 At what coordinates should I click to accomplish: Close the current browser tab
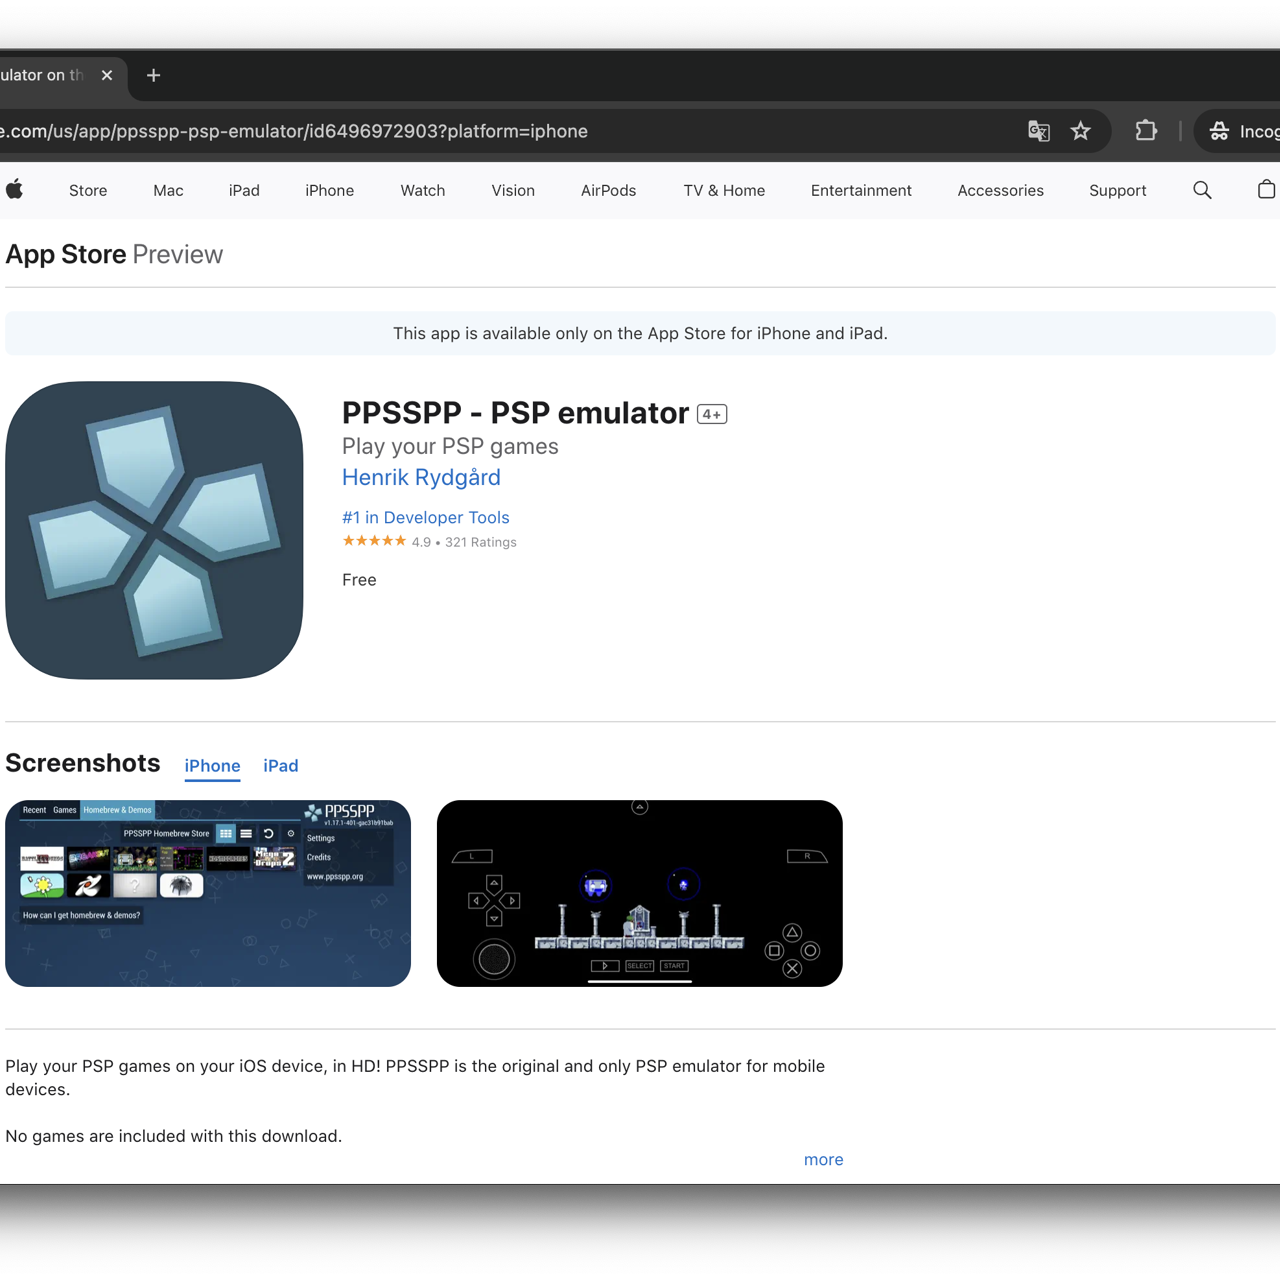click(x=107, y=75)
